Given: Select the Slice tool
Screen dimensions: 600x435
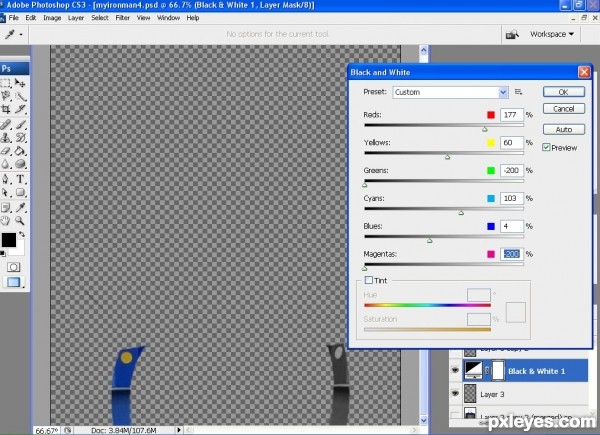Looking at the screenshot, I should pos(20,109).
